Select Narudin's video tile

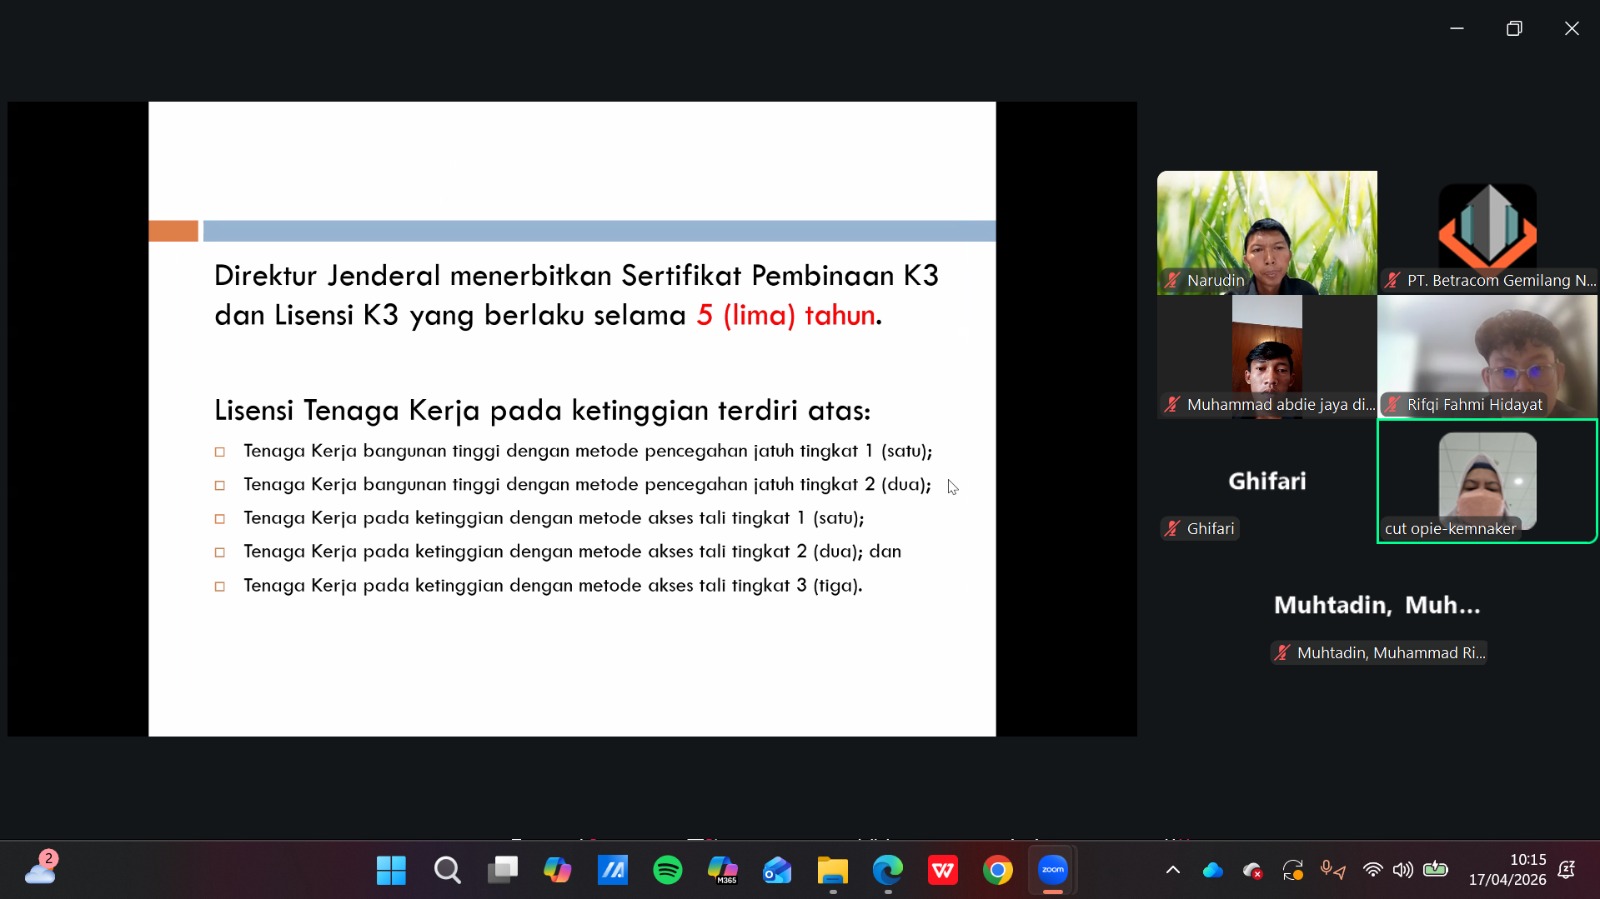(x=1266, y=232)
